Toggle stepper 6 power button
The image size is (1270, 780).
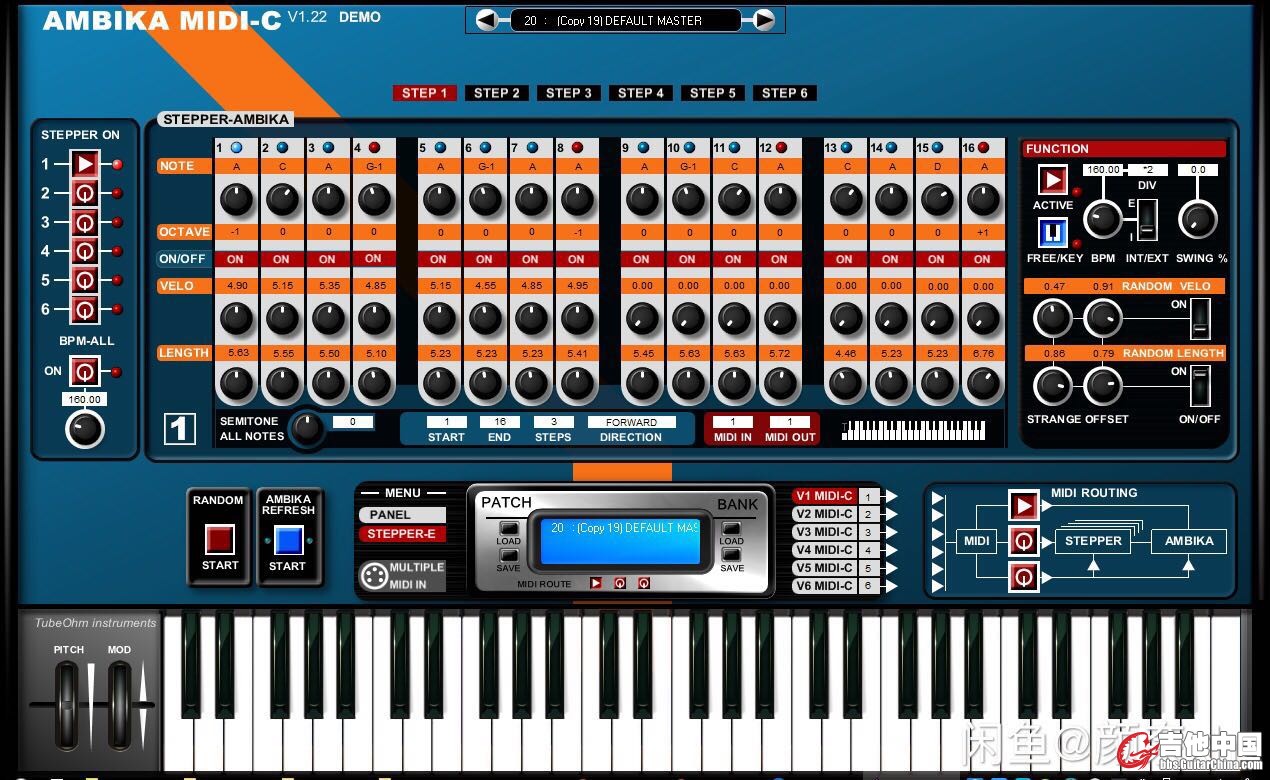click(85, 309)
